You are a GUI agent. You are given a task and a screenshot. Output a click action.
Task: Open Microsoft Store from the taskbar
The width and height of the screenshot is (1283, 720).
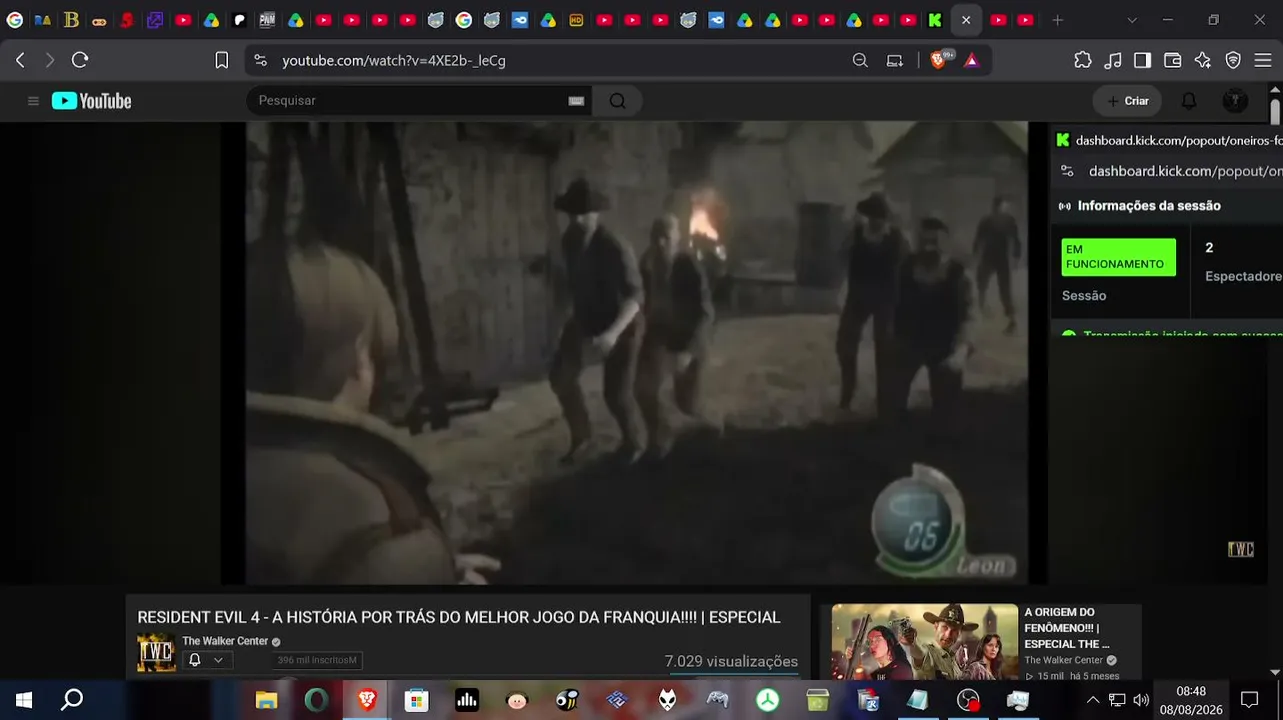[416, 700]
